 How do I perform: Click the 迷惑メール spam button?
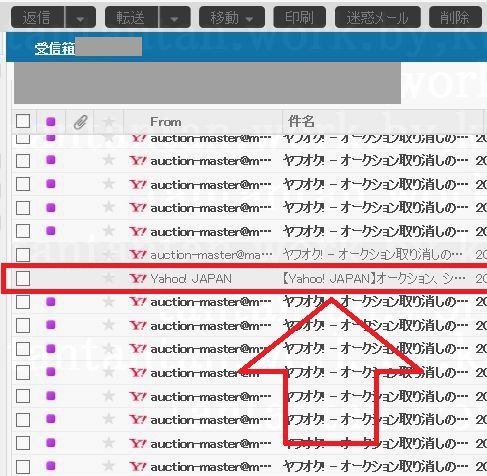pos(378,17)
